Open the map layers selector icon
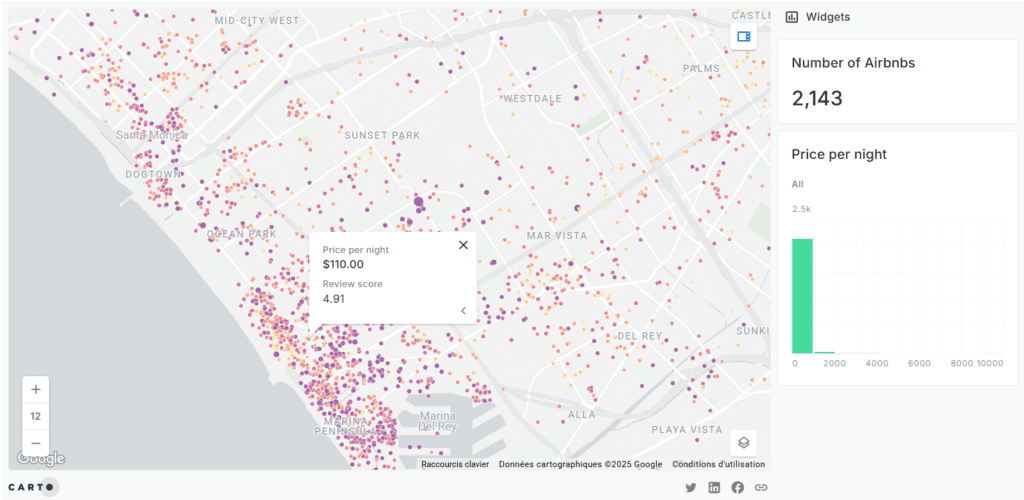Viewport: 1024px width, 500px height. [743, 443]
